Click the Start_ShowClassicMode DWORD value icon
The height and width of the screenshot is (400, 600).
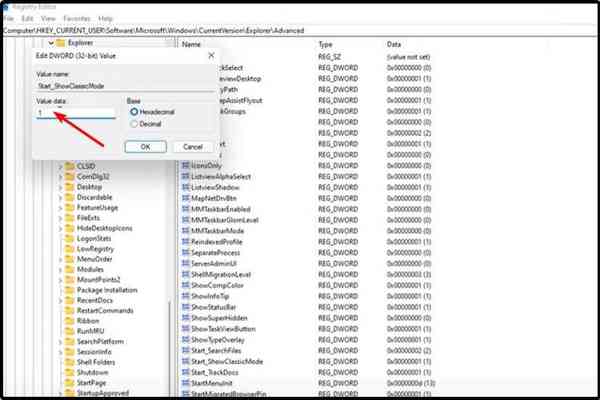(x=186, y=361)
